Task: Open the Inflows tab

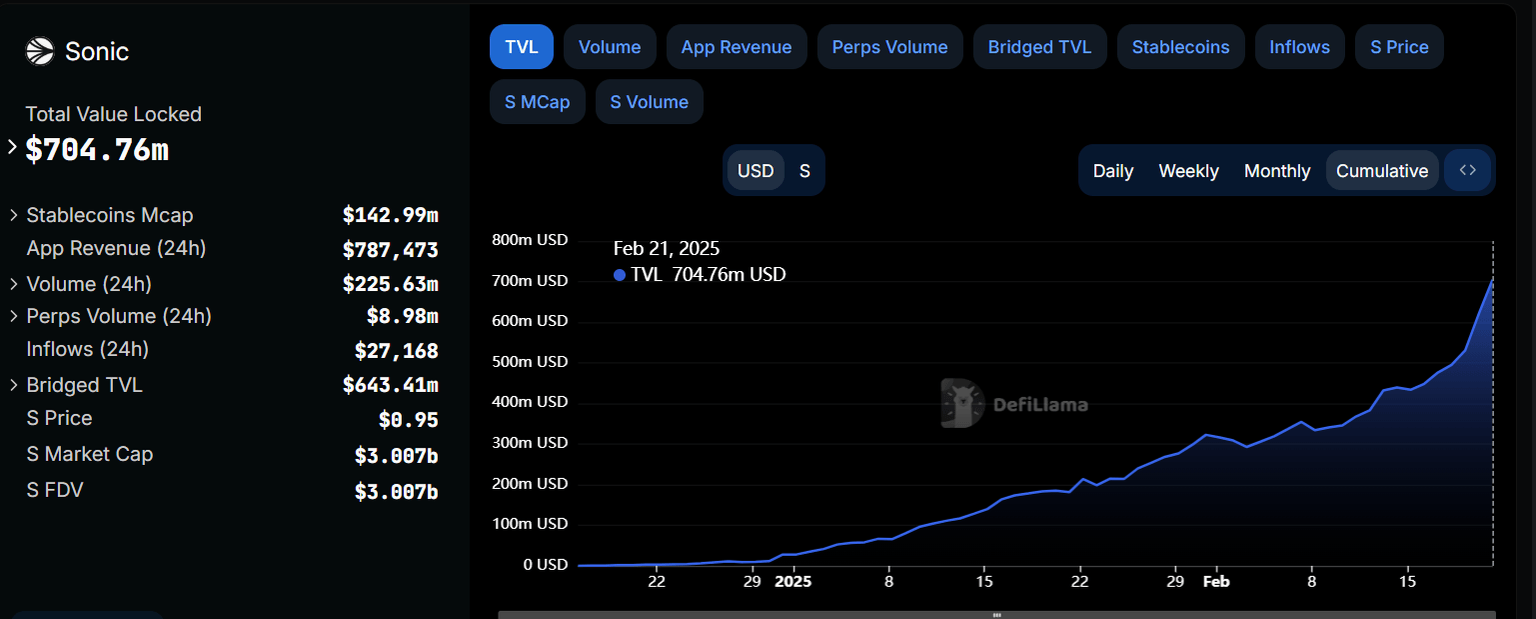Action: coord(1299,46)
